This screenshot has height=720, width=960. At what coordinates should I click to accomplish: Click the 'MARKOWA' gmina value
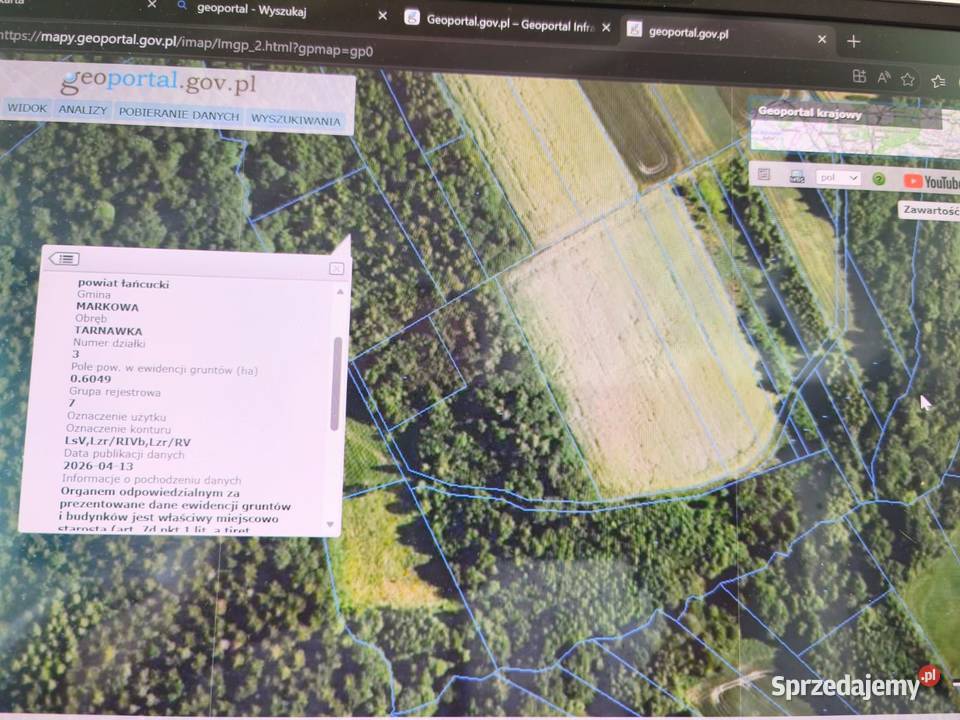108,307
